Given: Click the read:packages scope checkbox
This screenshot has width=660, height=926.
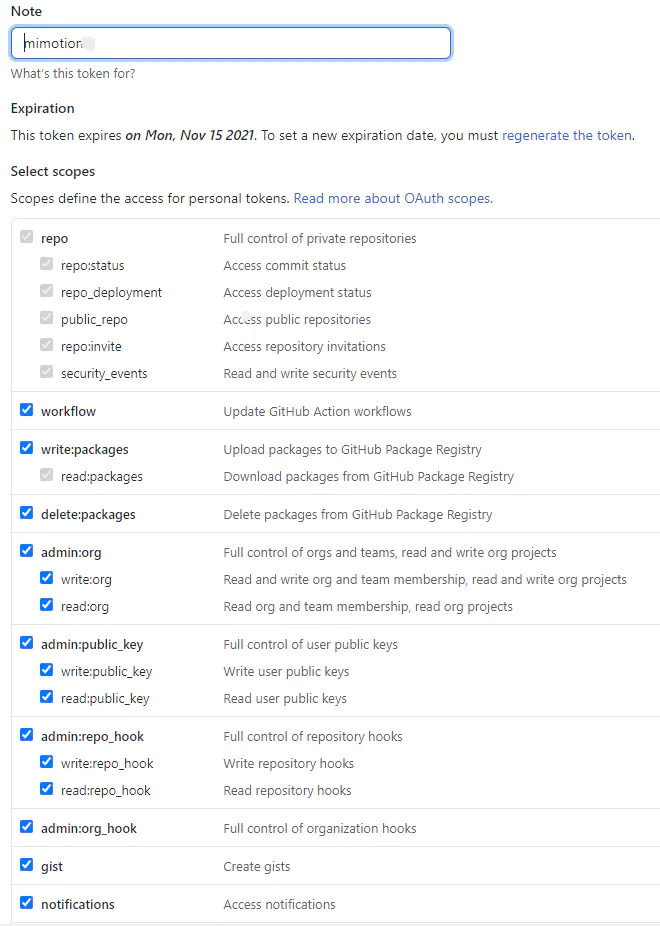Looking at the screenshot, I should click(x=47, y=476).
